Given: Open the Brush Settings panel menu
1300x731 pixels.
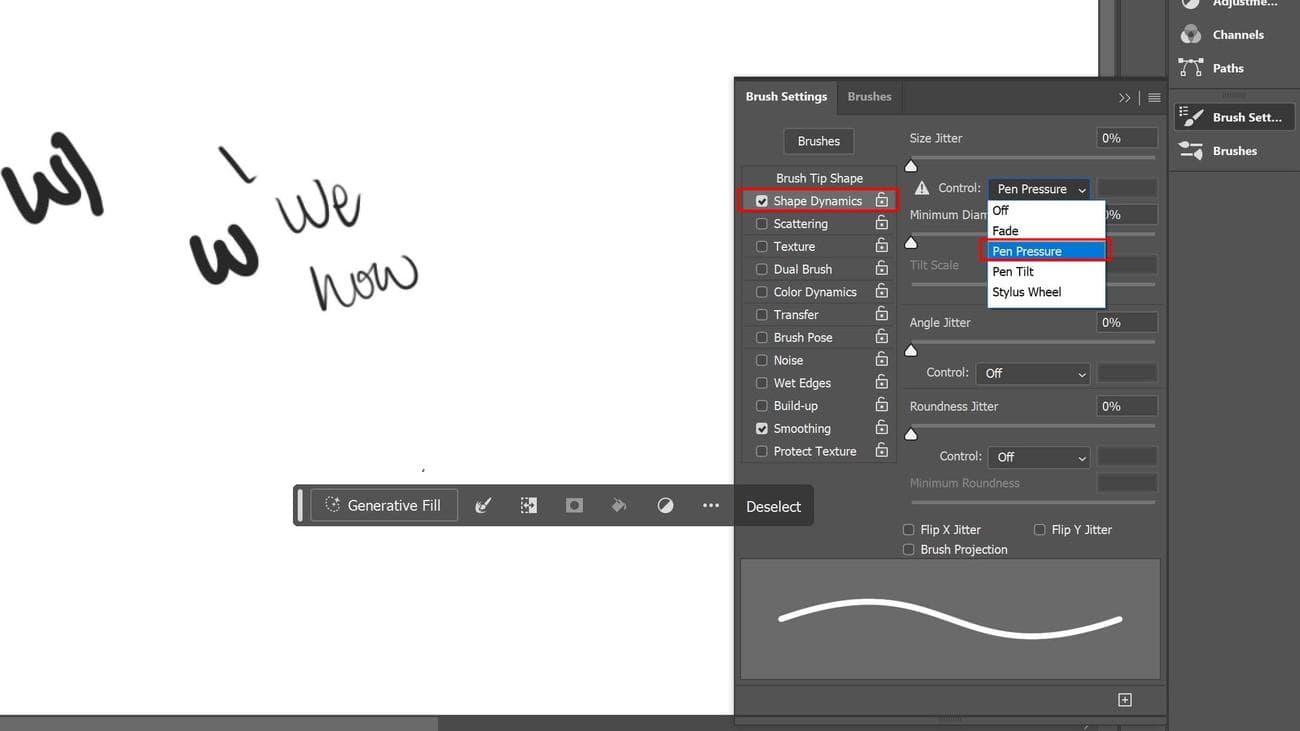Looking at the screenshot, I should (1154, 97).
